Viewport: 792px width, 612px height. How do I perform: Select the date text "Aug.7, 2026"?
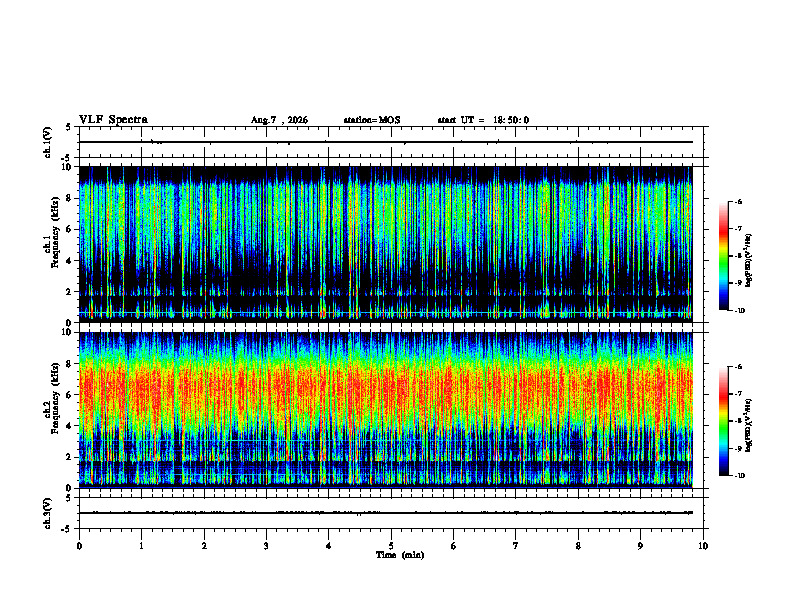[279, 120]
